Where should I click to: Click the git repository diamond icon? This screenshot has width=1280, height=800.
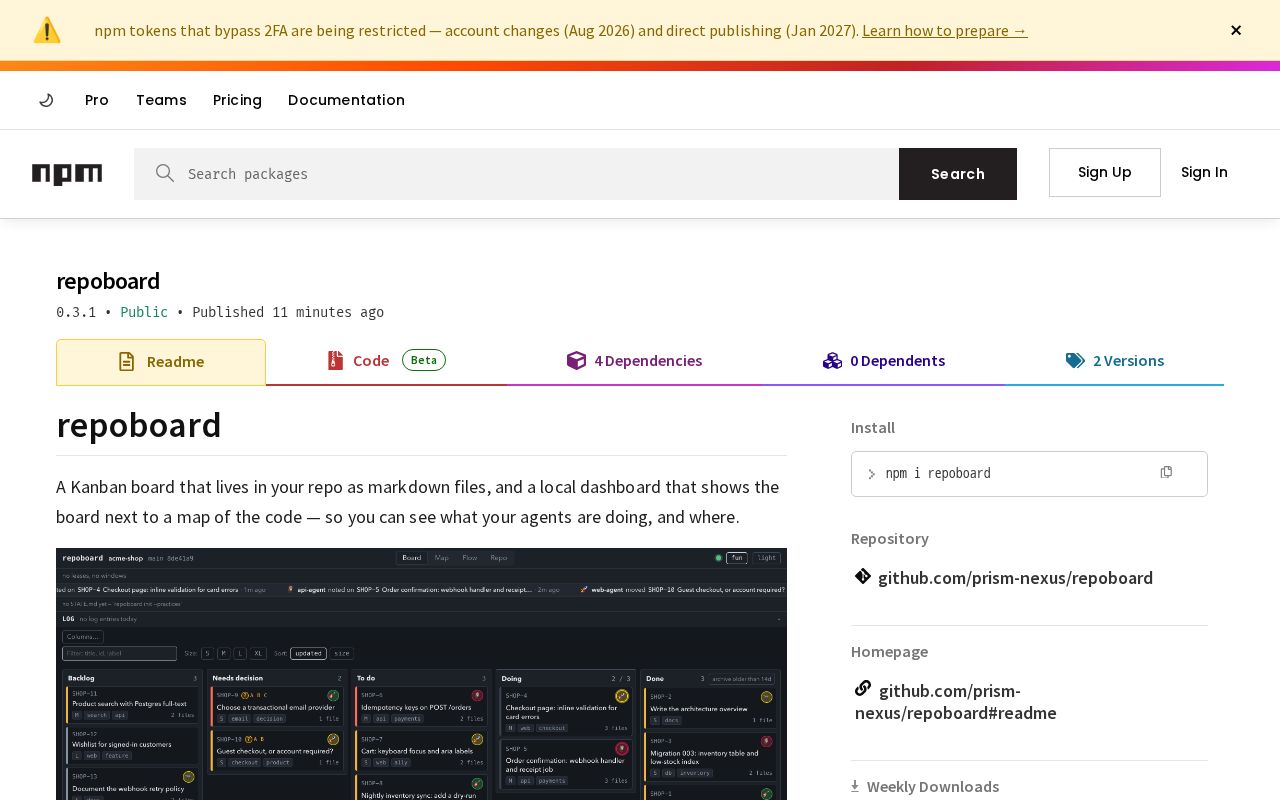pos(863,576)
